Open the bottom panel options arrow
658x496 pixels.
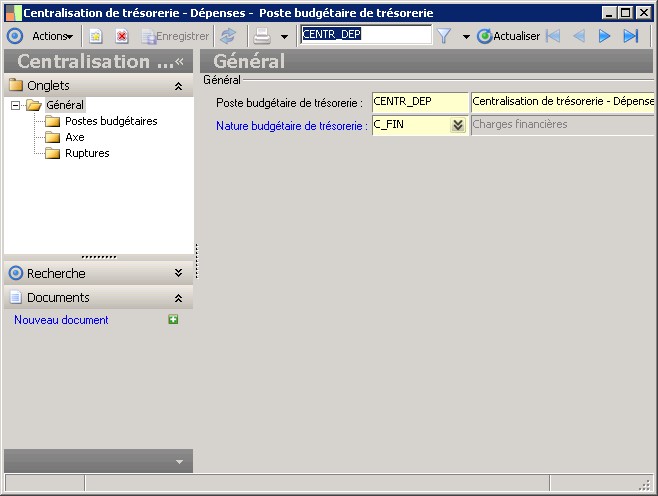tap(179, 462)
